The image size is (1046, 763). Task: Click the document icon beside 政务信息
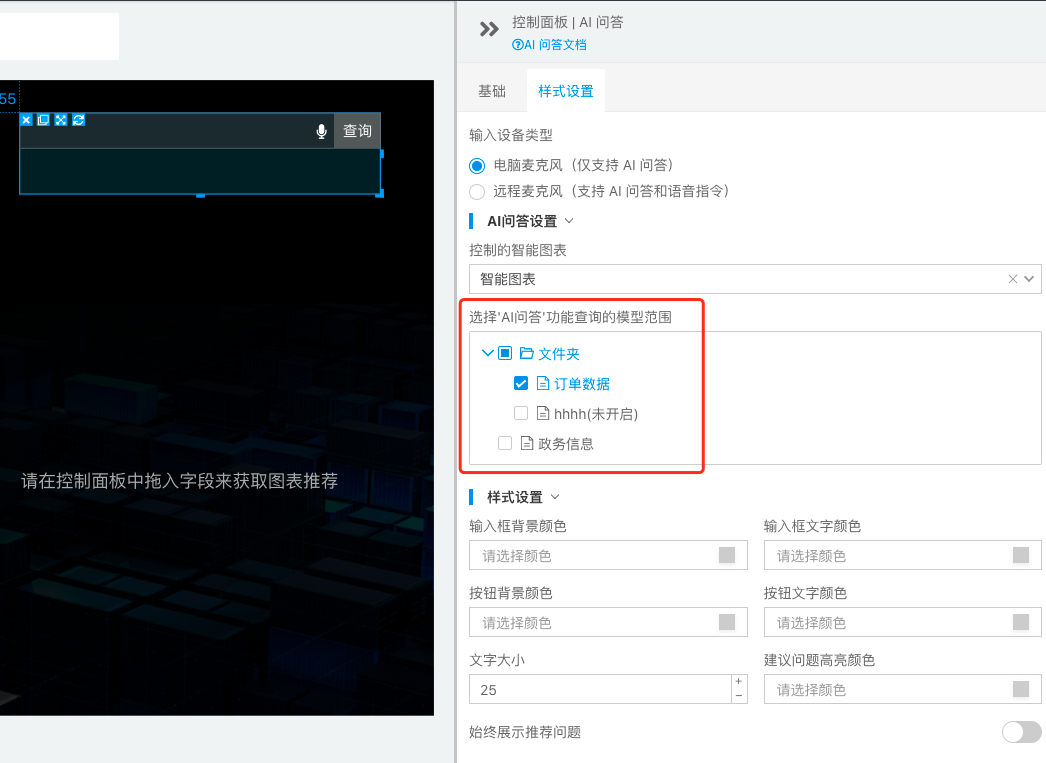click(527, 443)
